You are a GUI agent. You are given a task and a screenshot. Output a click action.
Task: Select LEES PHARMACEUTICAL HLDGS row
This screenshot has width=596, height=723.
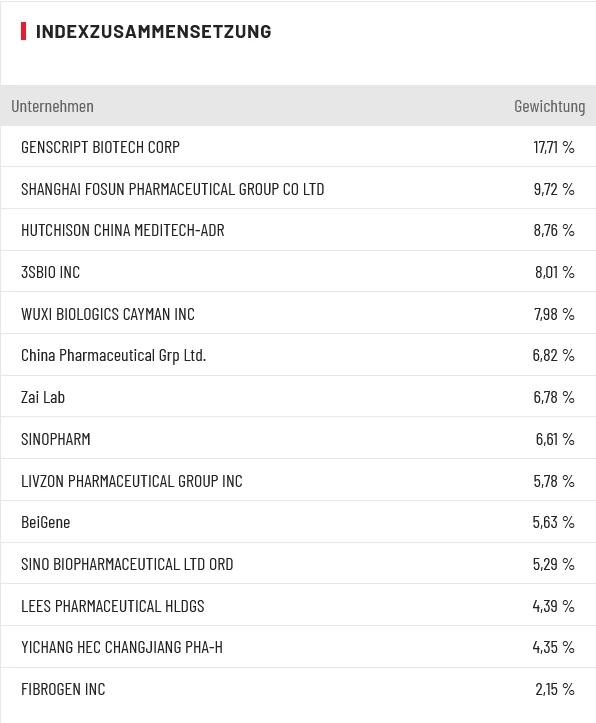(298, 605)
